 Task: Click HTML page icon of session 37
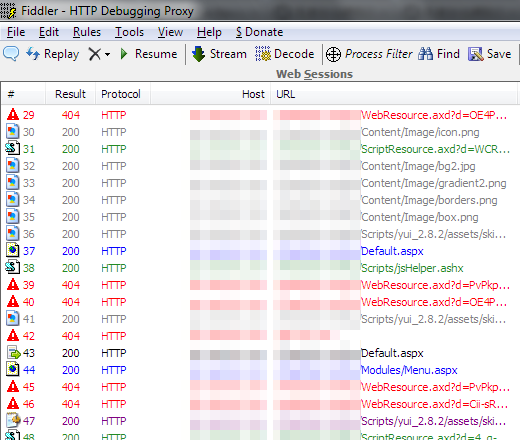point(13,250)
